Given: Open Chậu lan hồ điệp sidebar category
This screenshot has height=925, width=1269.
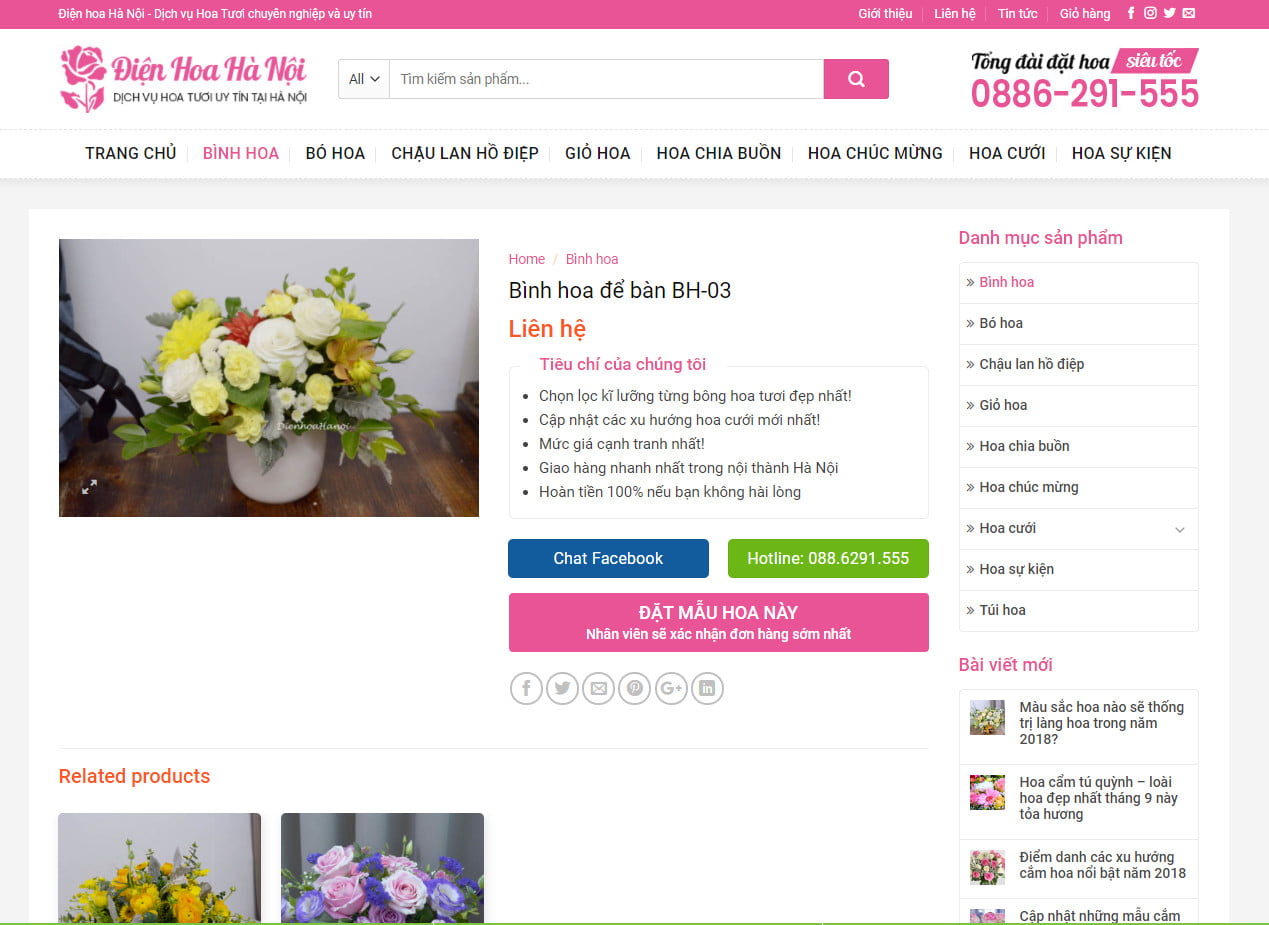Looking at the screenshot, I should [1031, 364].
